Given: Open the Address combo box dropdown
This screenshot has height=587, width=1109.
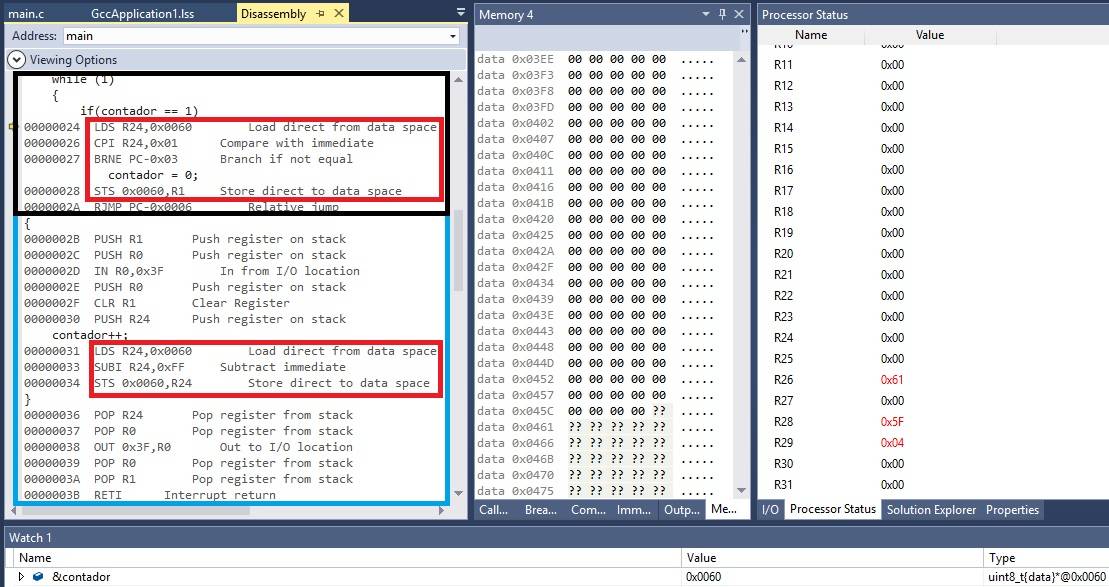Looking at the screenshot, I should 453,37.
